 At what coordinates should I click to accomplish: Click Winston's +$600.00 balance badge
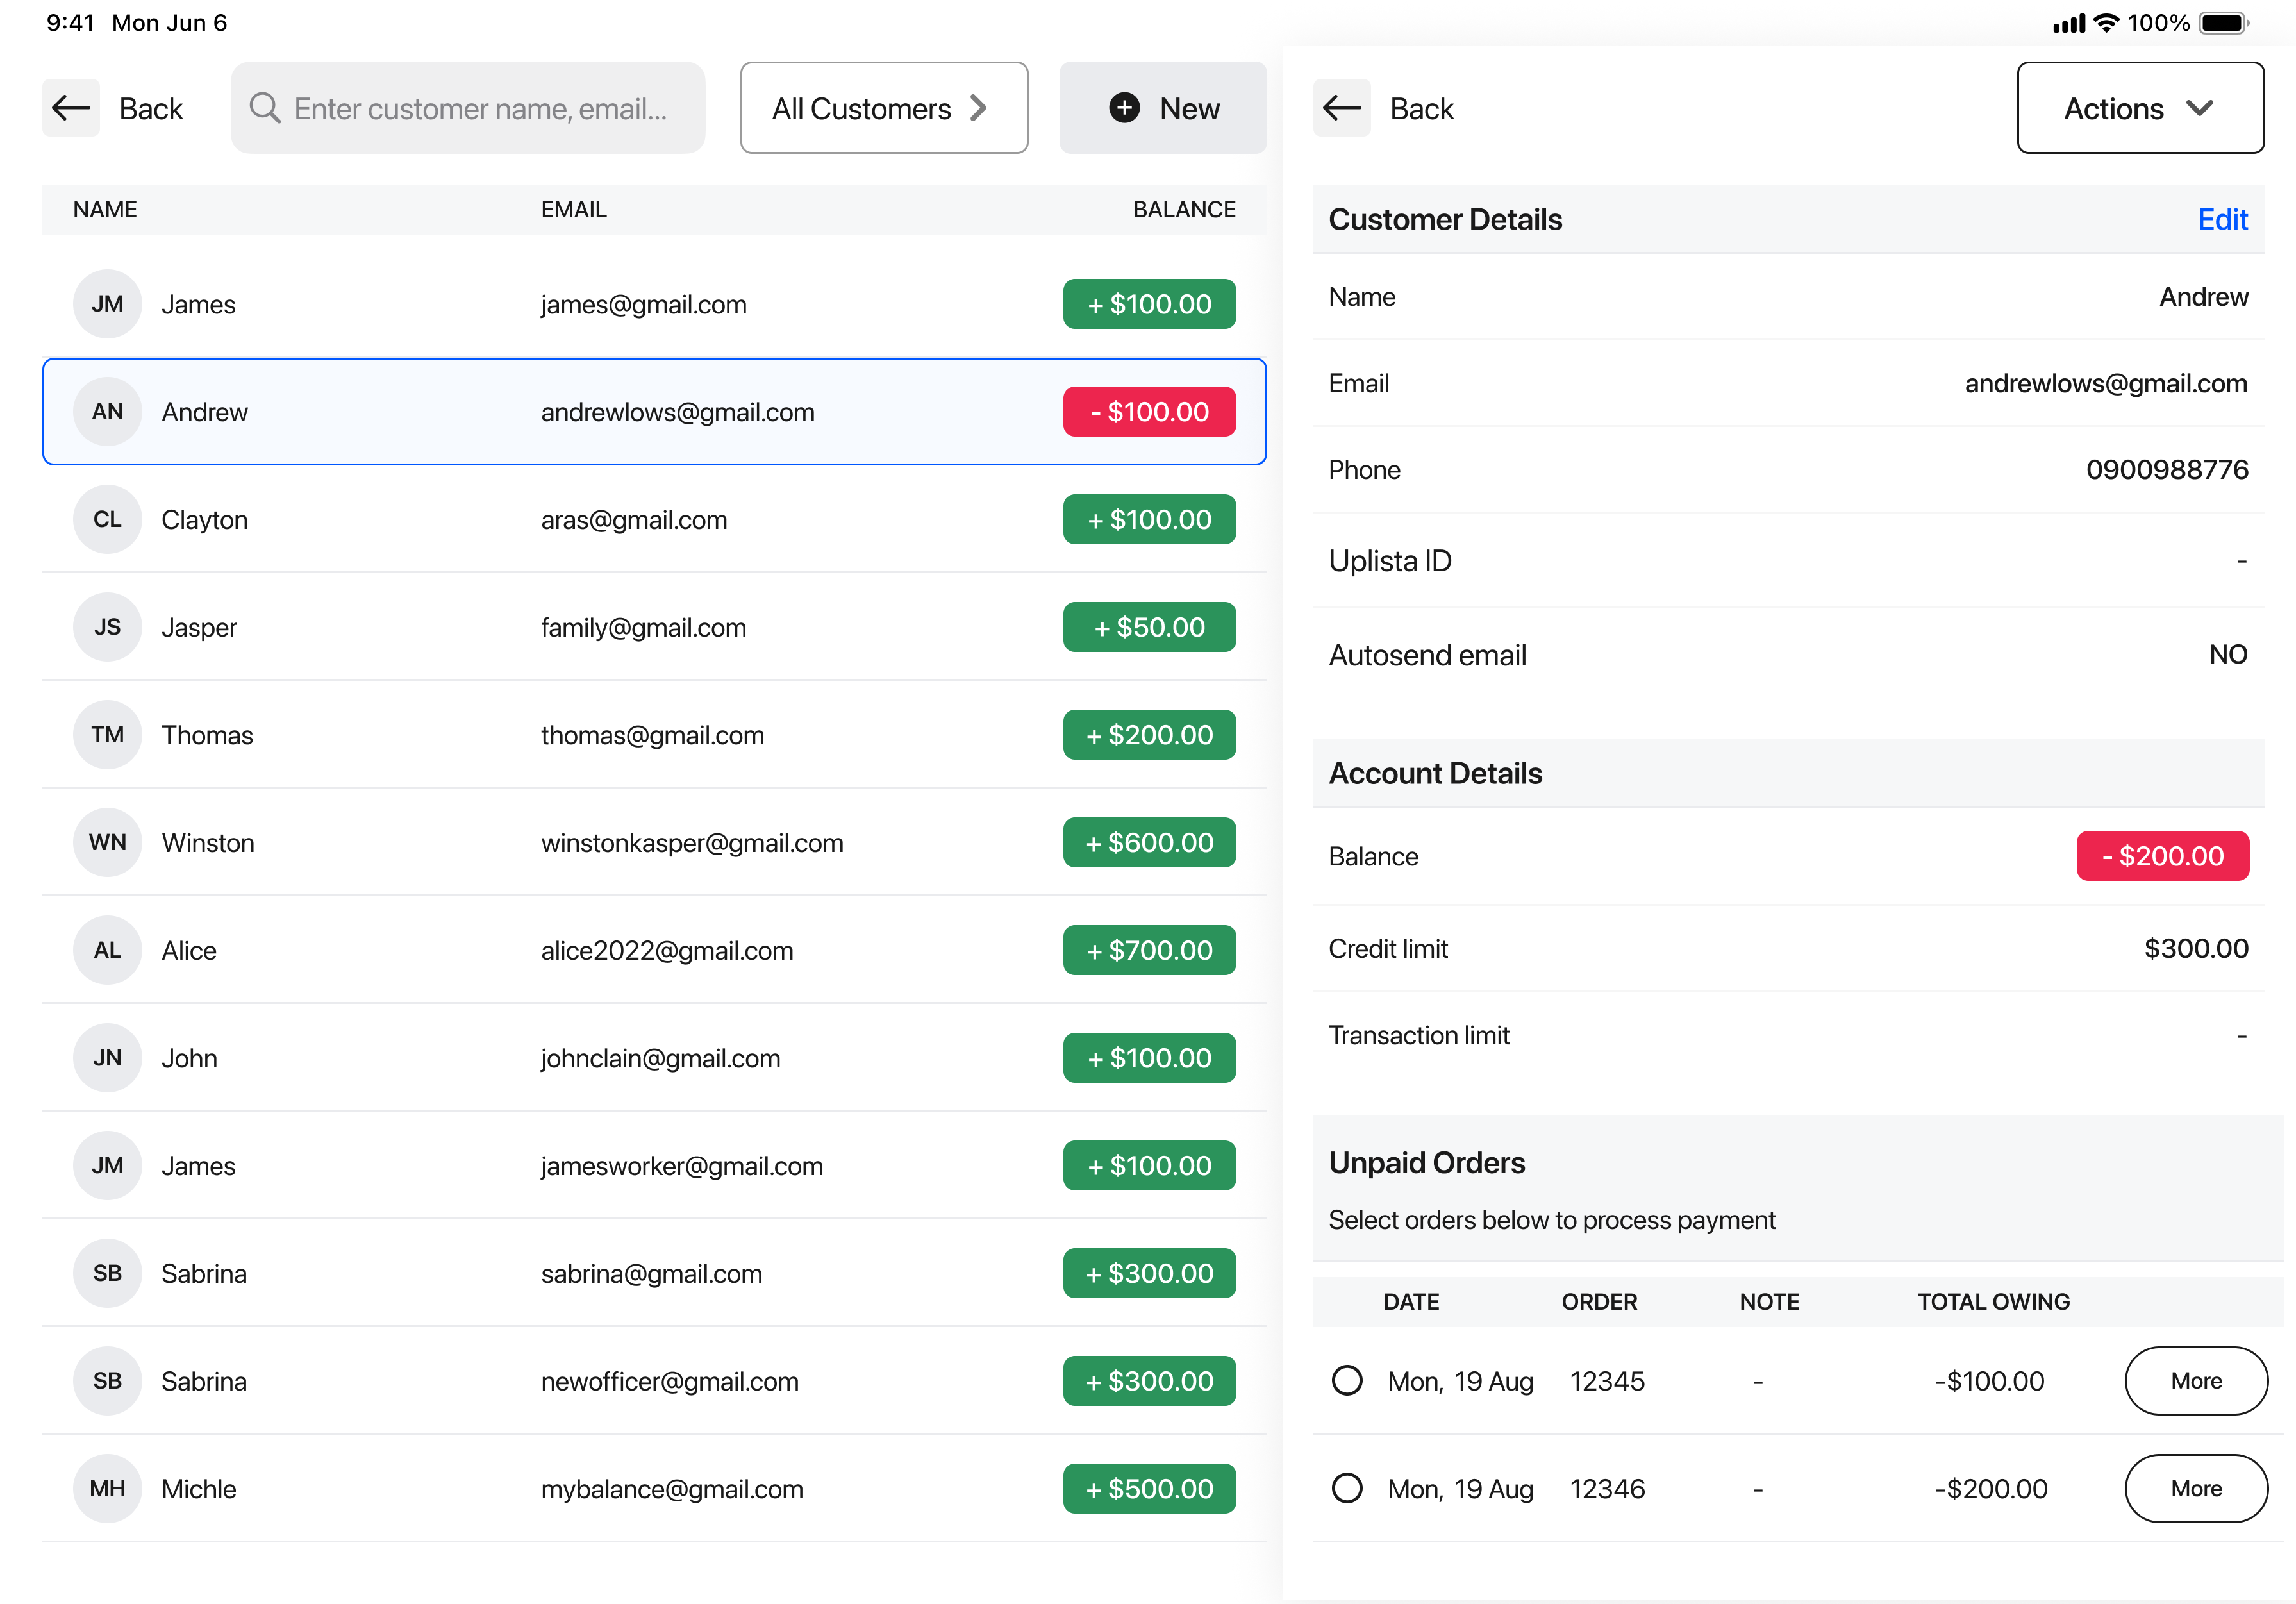point(1149,843)
